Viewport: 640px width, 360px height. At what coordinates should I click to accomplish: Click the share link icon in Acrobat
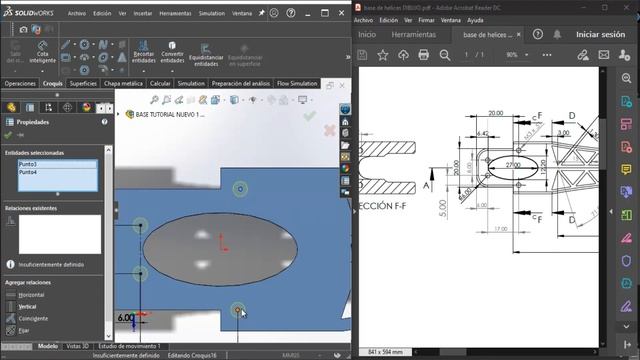pos(583,55)
